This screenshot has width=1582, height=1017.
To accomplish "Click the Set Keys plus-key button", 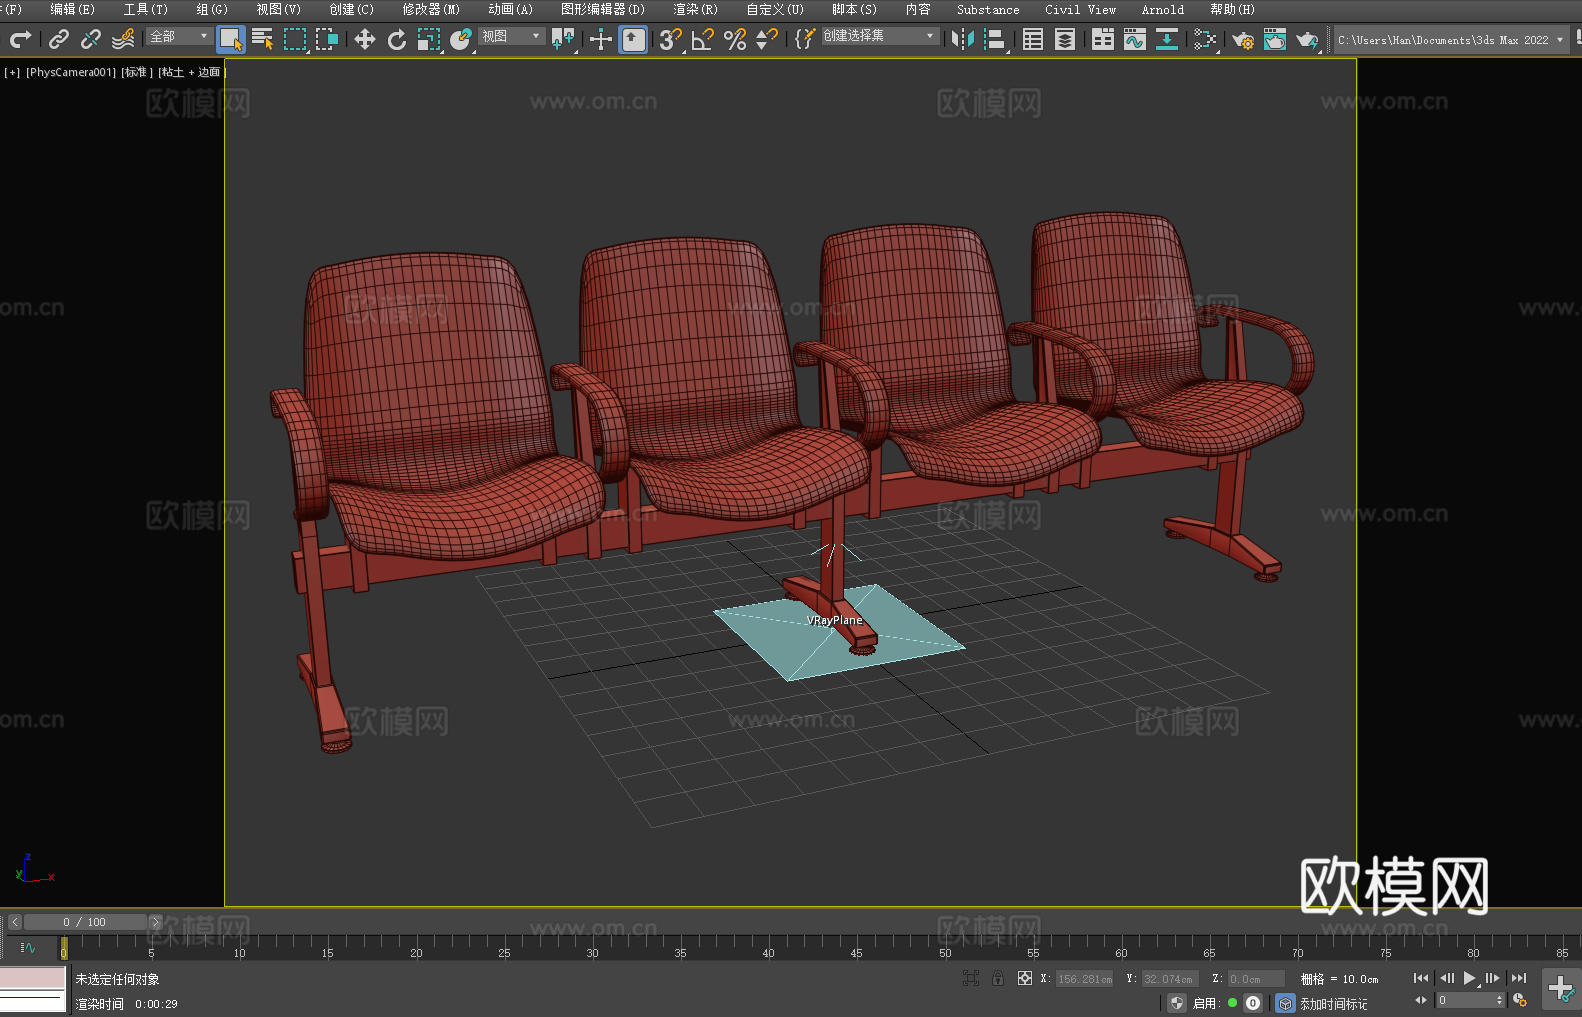I will [1561, 989].
